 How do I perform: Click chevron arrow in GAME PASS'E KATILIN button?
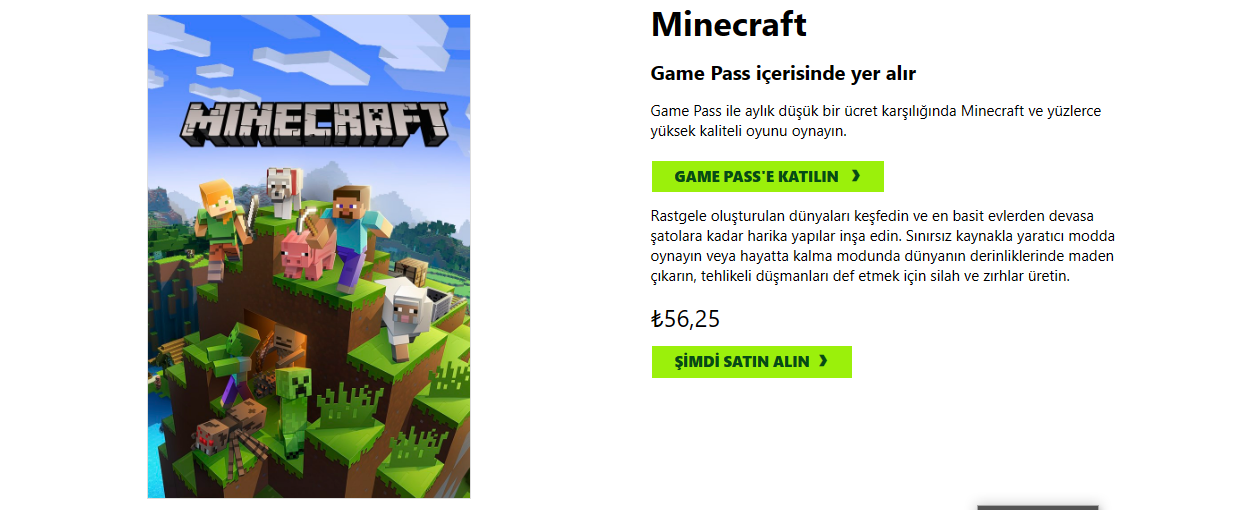point(856,176)
